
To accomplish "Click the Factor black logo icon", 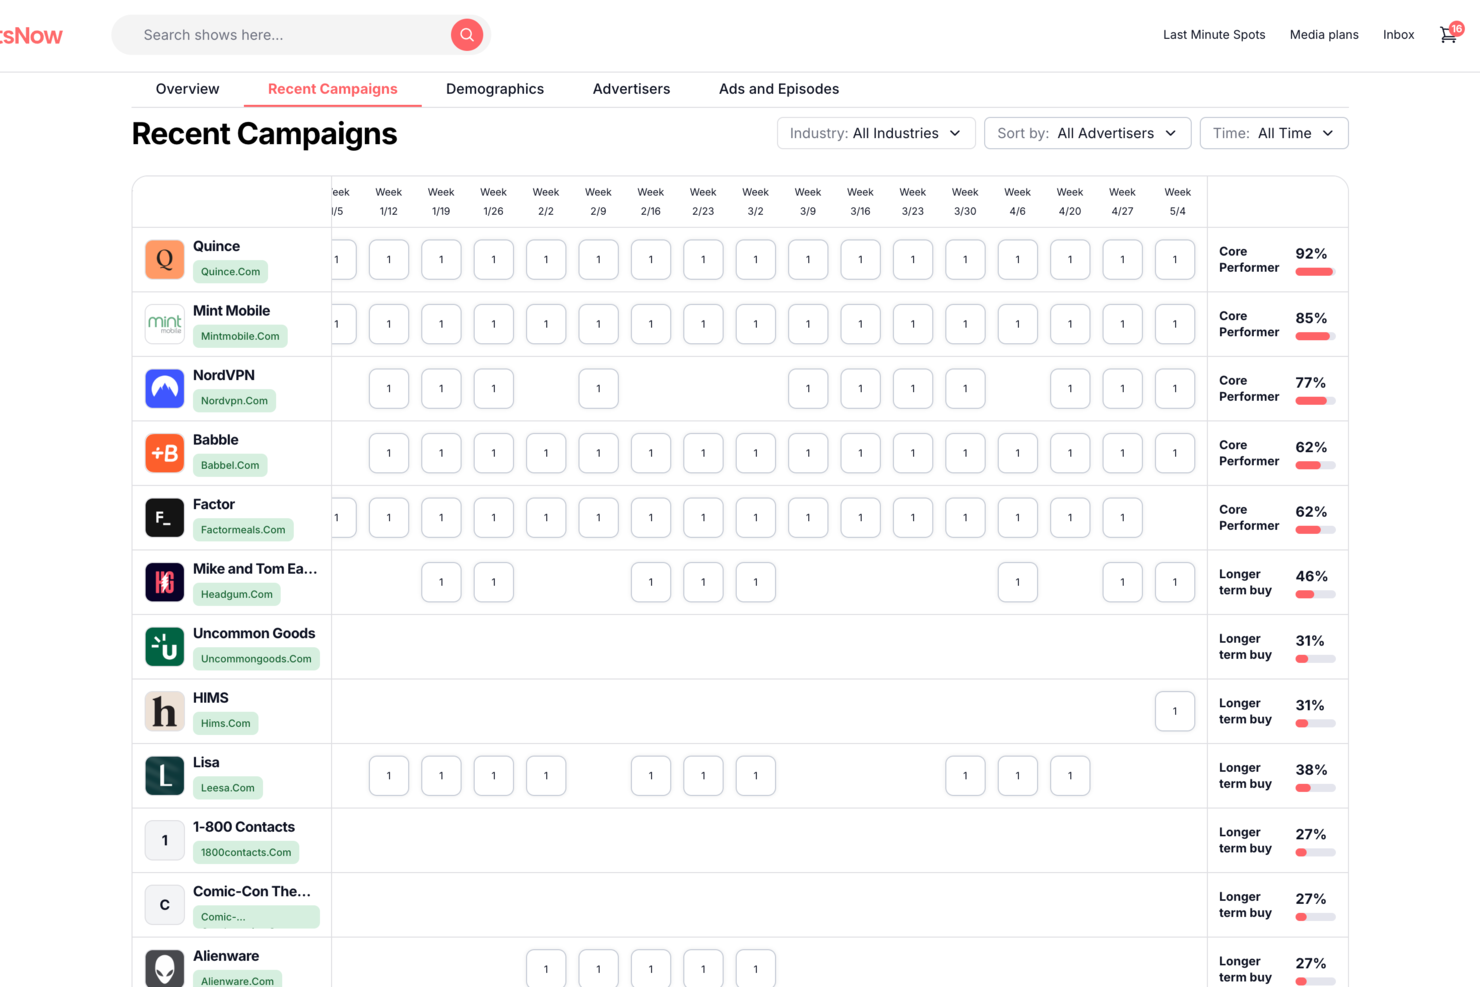I will 165,518.
